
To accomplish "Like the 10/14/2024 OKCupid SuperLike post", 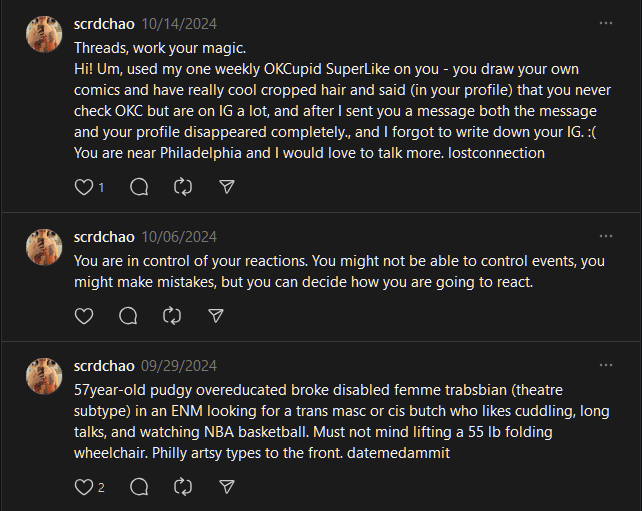I will [x=84, y=187].
